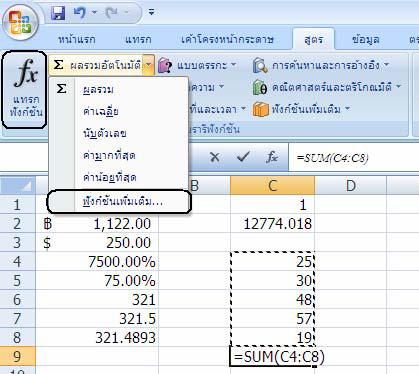419x374 pixels.
Task: Click the Office button logo
Action: pos(20,23)
